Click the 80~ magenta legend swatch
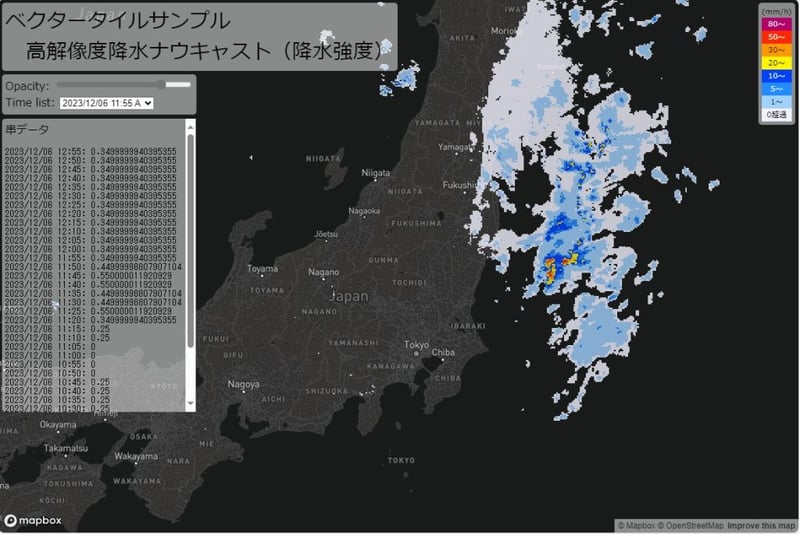The height and width of the screenshot is (534, 800). (776, 23)
